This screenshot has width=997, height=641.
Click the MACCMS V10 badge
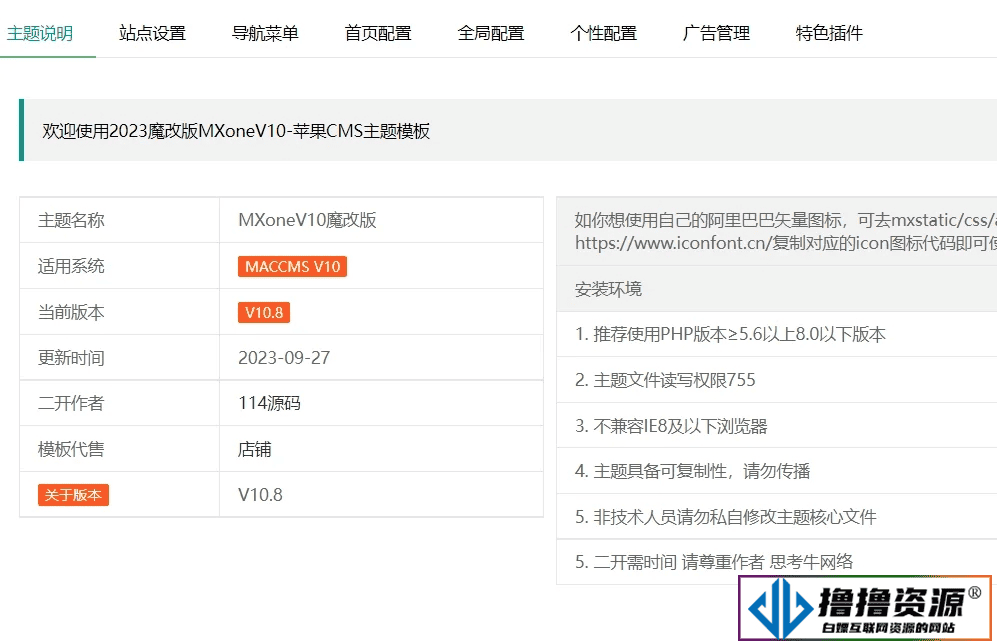pos(292,266)
